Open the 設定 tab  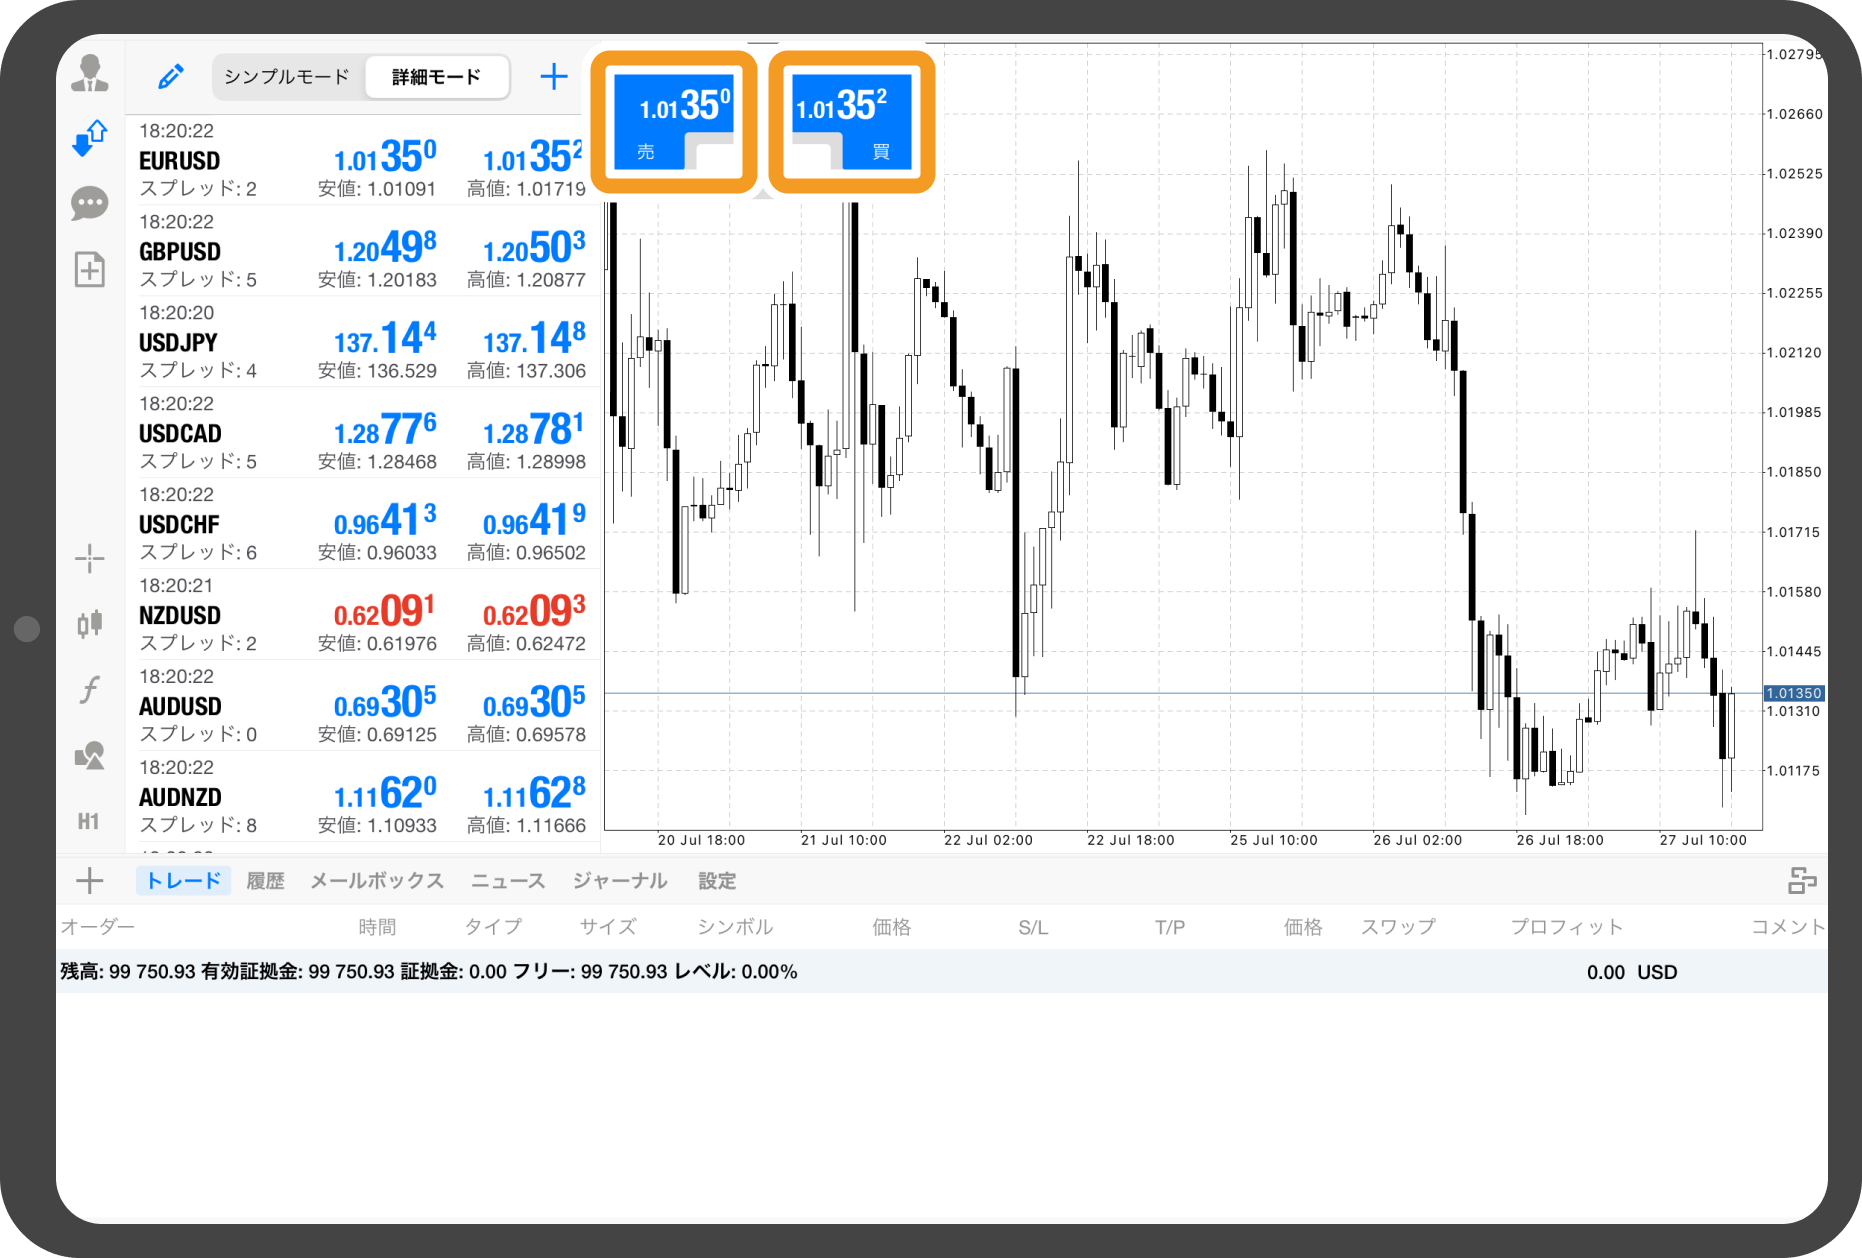pos(717,881)
